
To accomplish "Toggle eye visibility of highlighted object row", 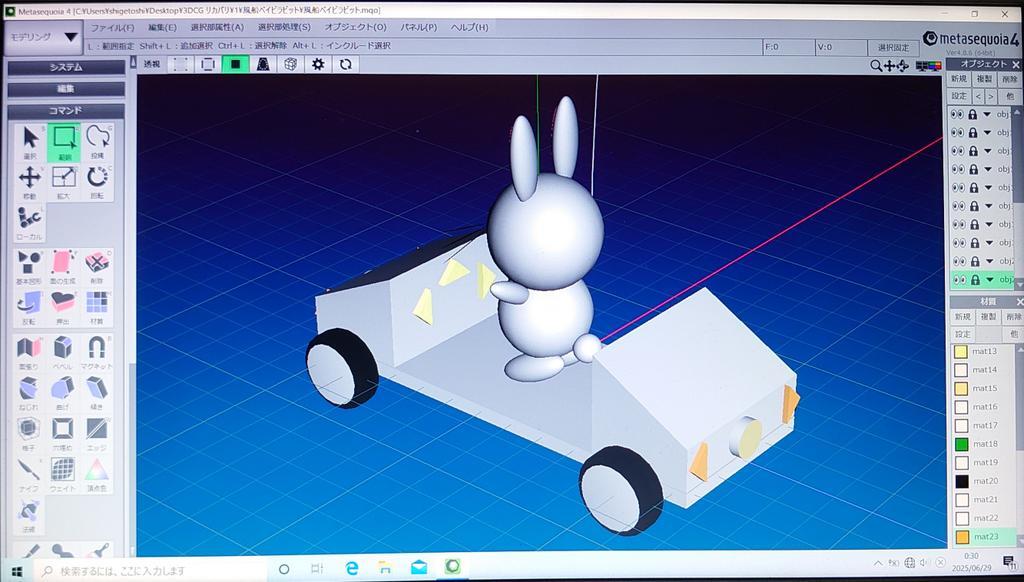I will pos(957,280).
